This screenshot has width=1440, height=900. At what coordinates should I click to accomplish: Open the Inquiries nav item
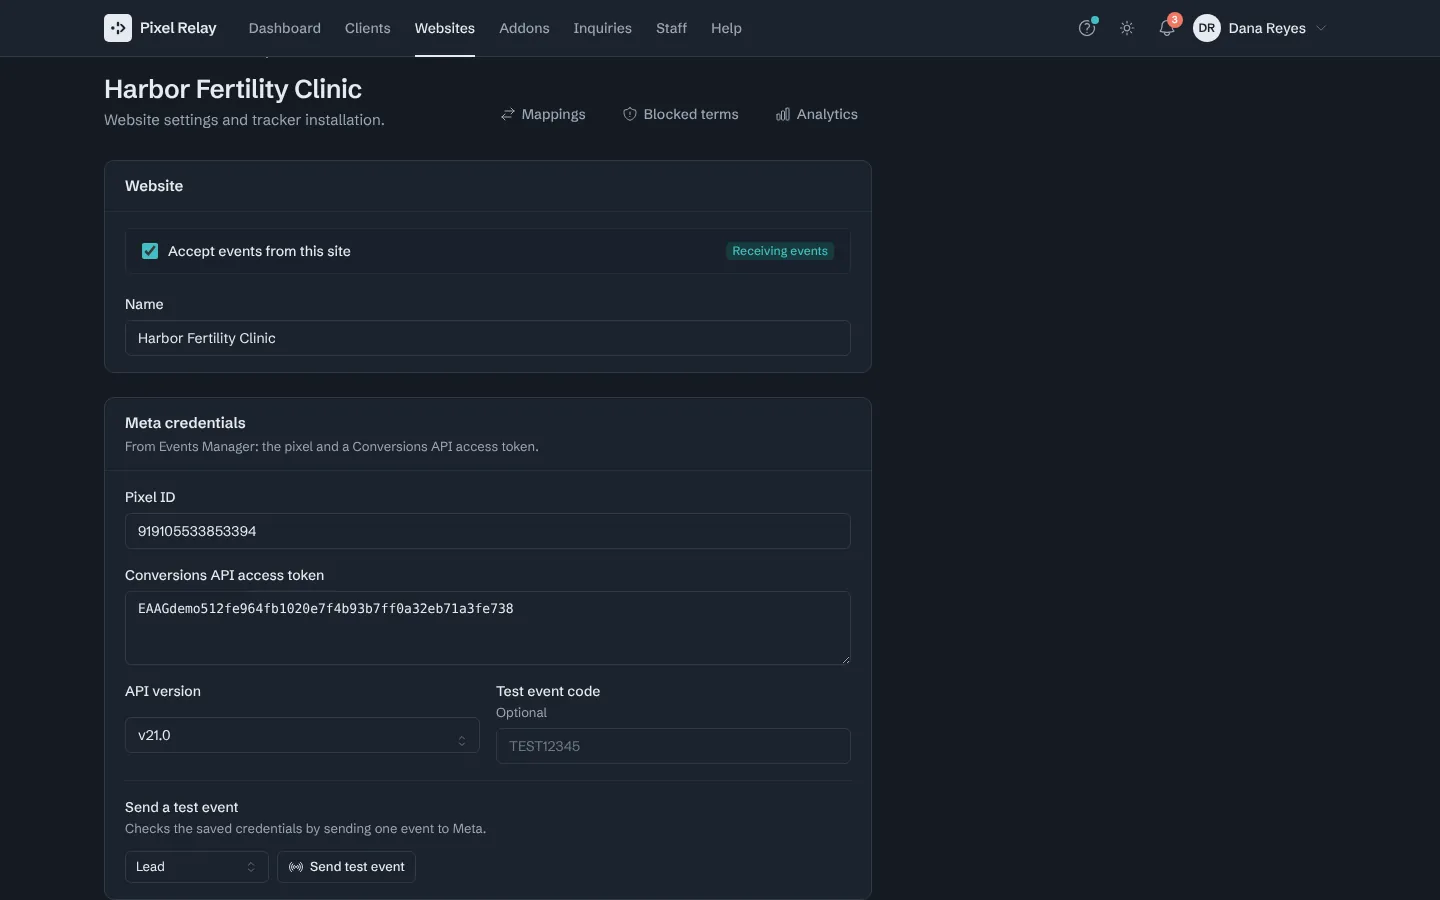pyautogui.click(x=602, y=28)
